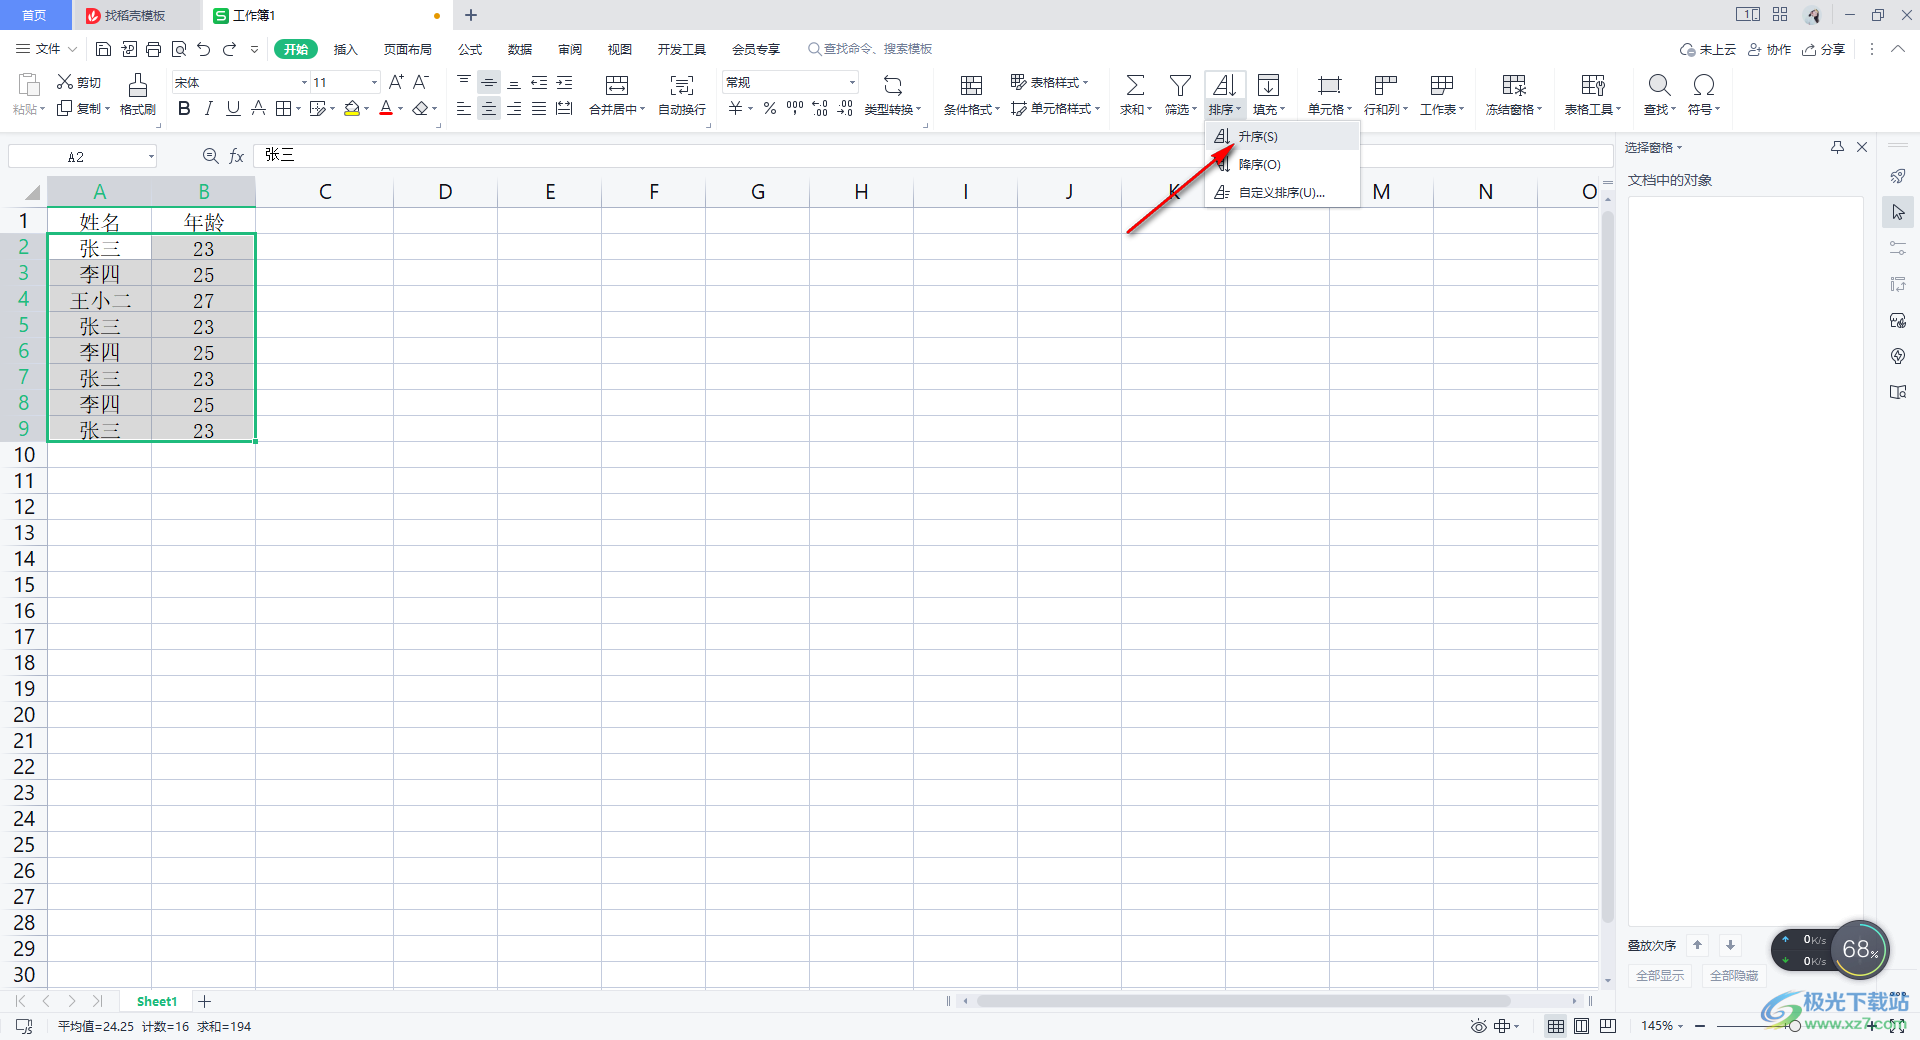Click the Find 查找 magnifier icon
This screenshot has height=1040, width=1920.
(1659, 85)
